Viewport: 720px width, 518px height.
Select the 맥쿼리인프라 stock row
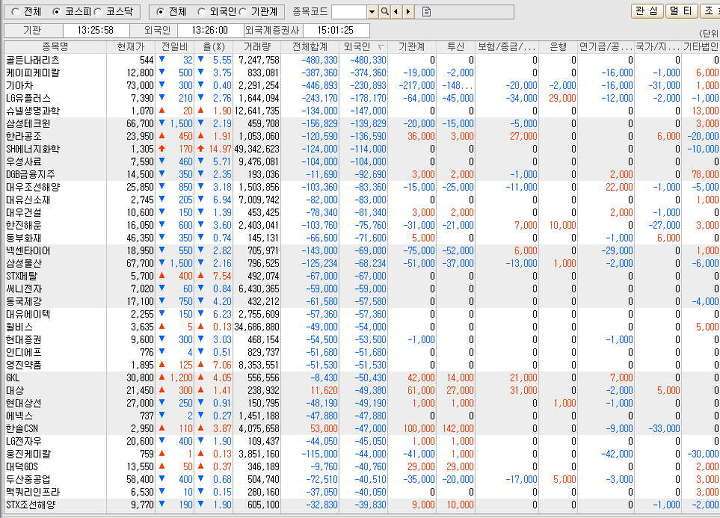[362, 492]
